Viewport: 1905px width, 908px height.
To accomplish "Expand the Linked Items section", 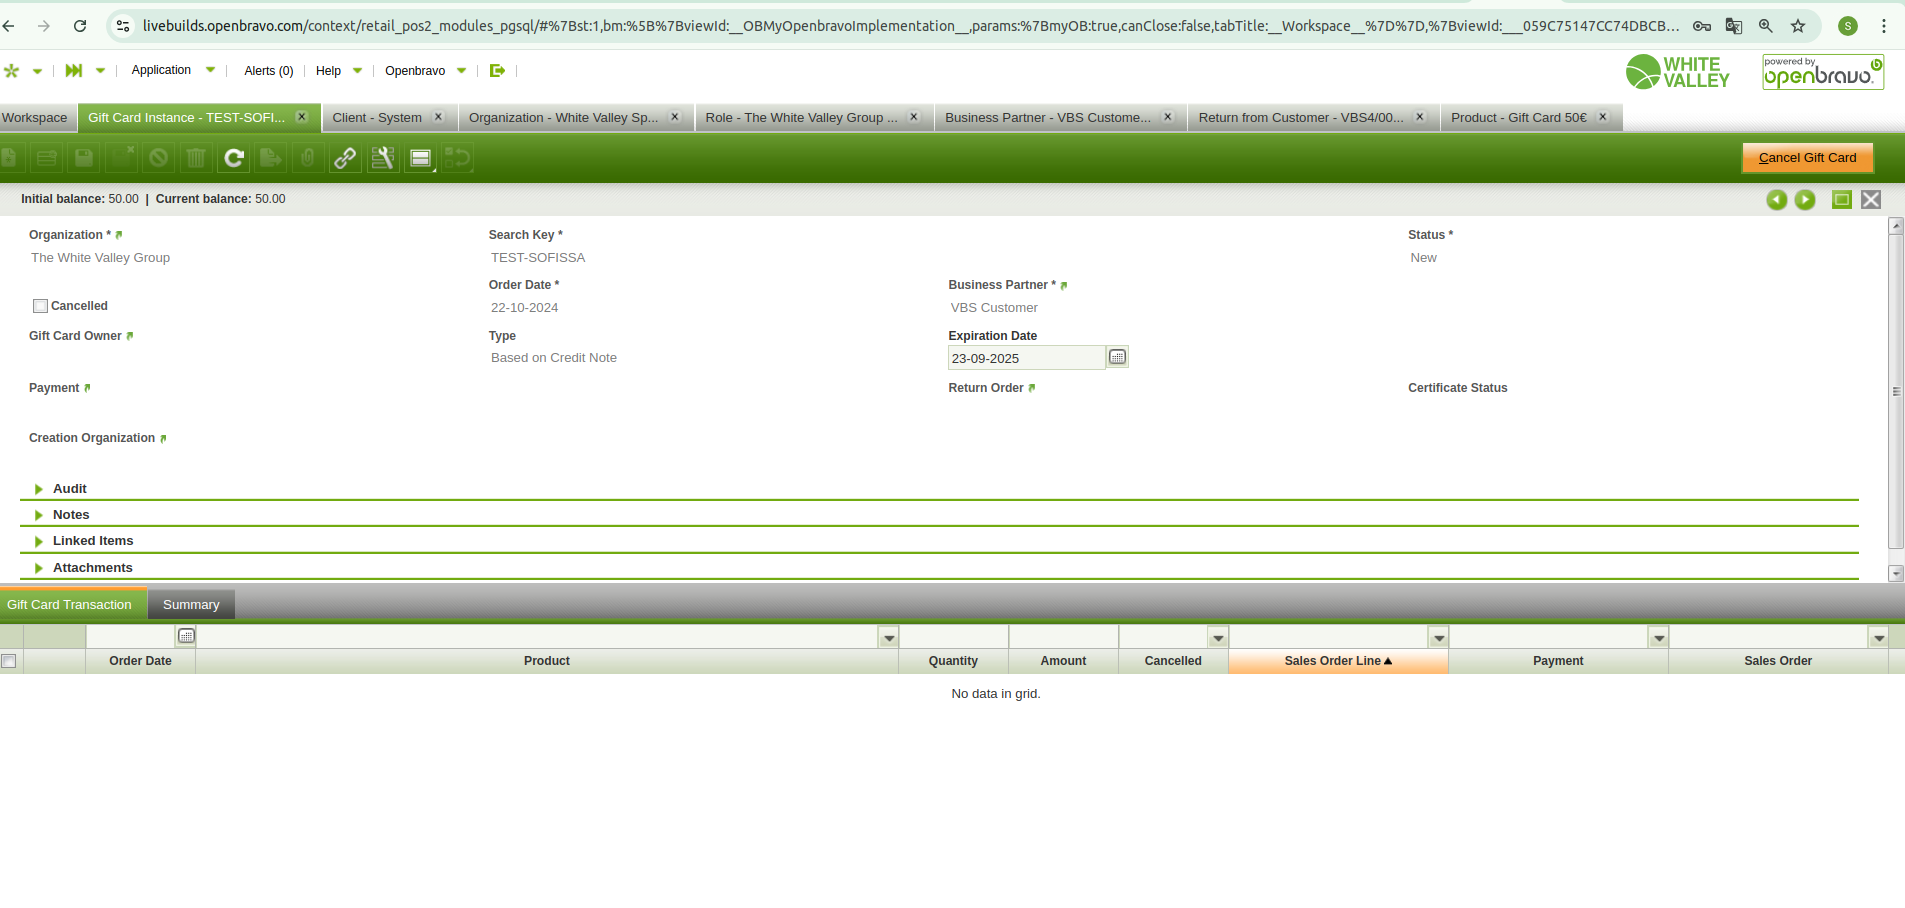I will pos(93,541).
